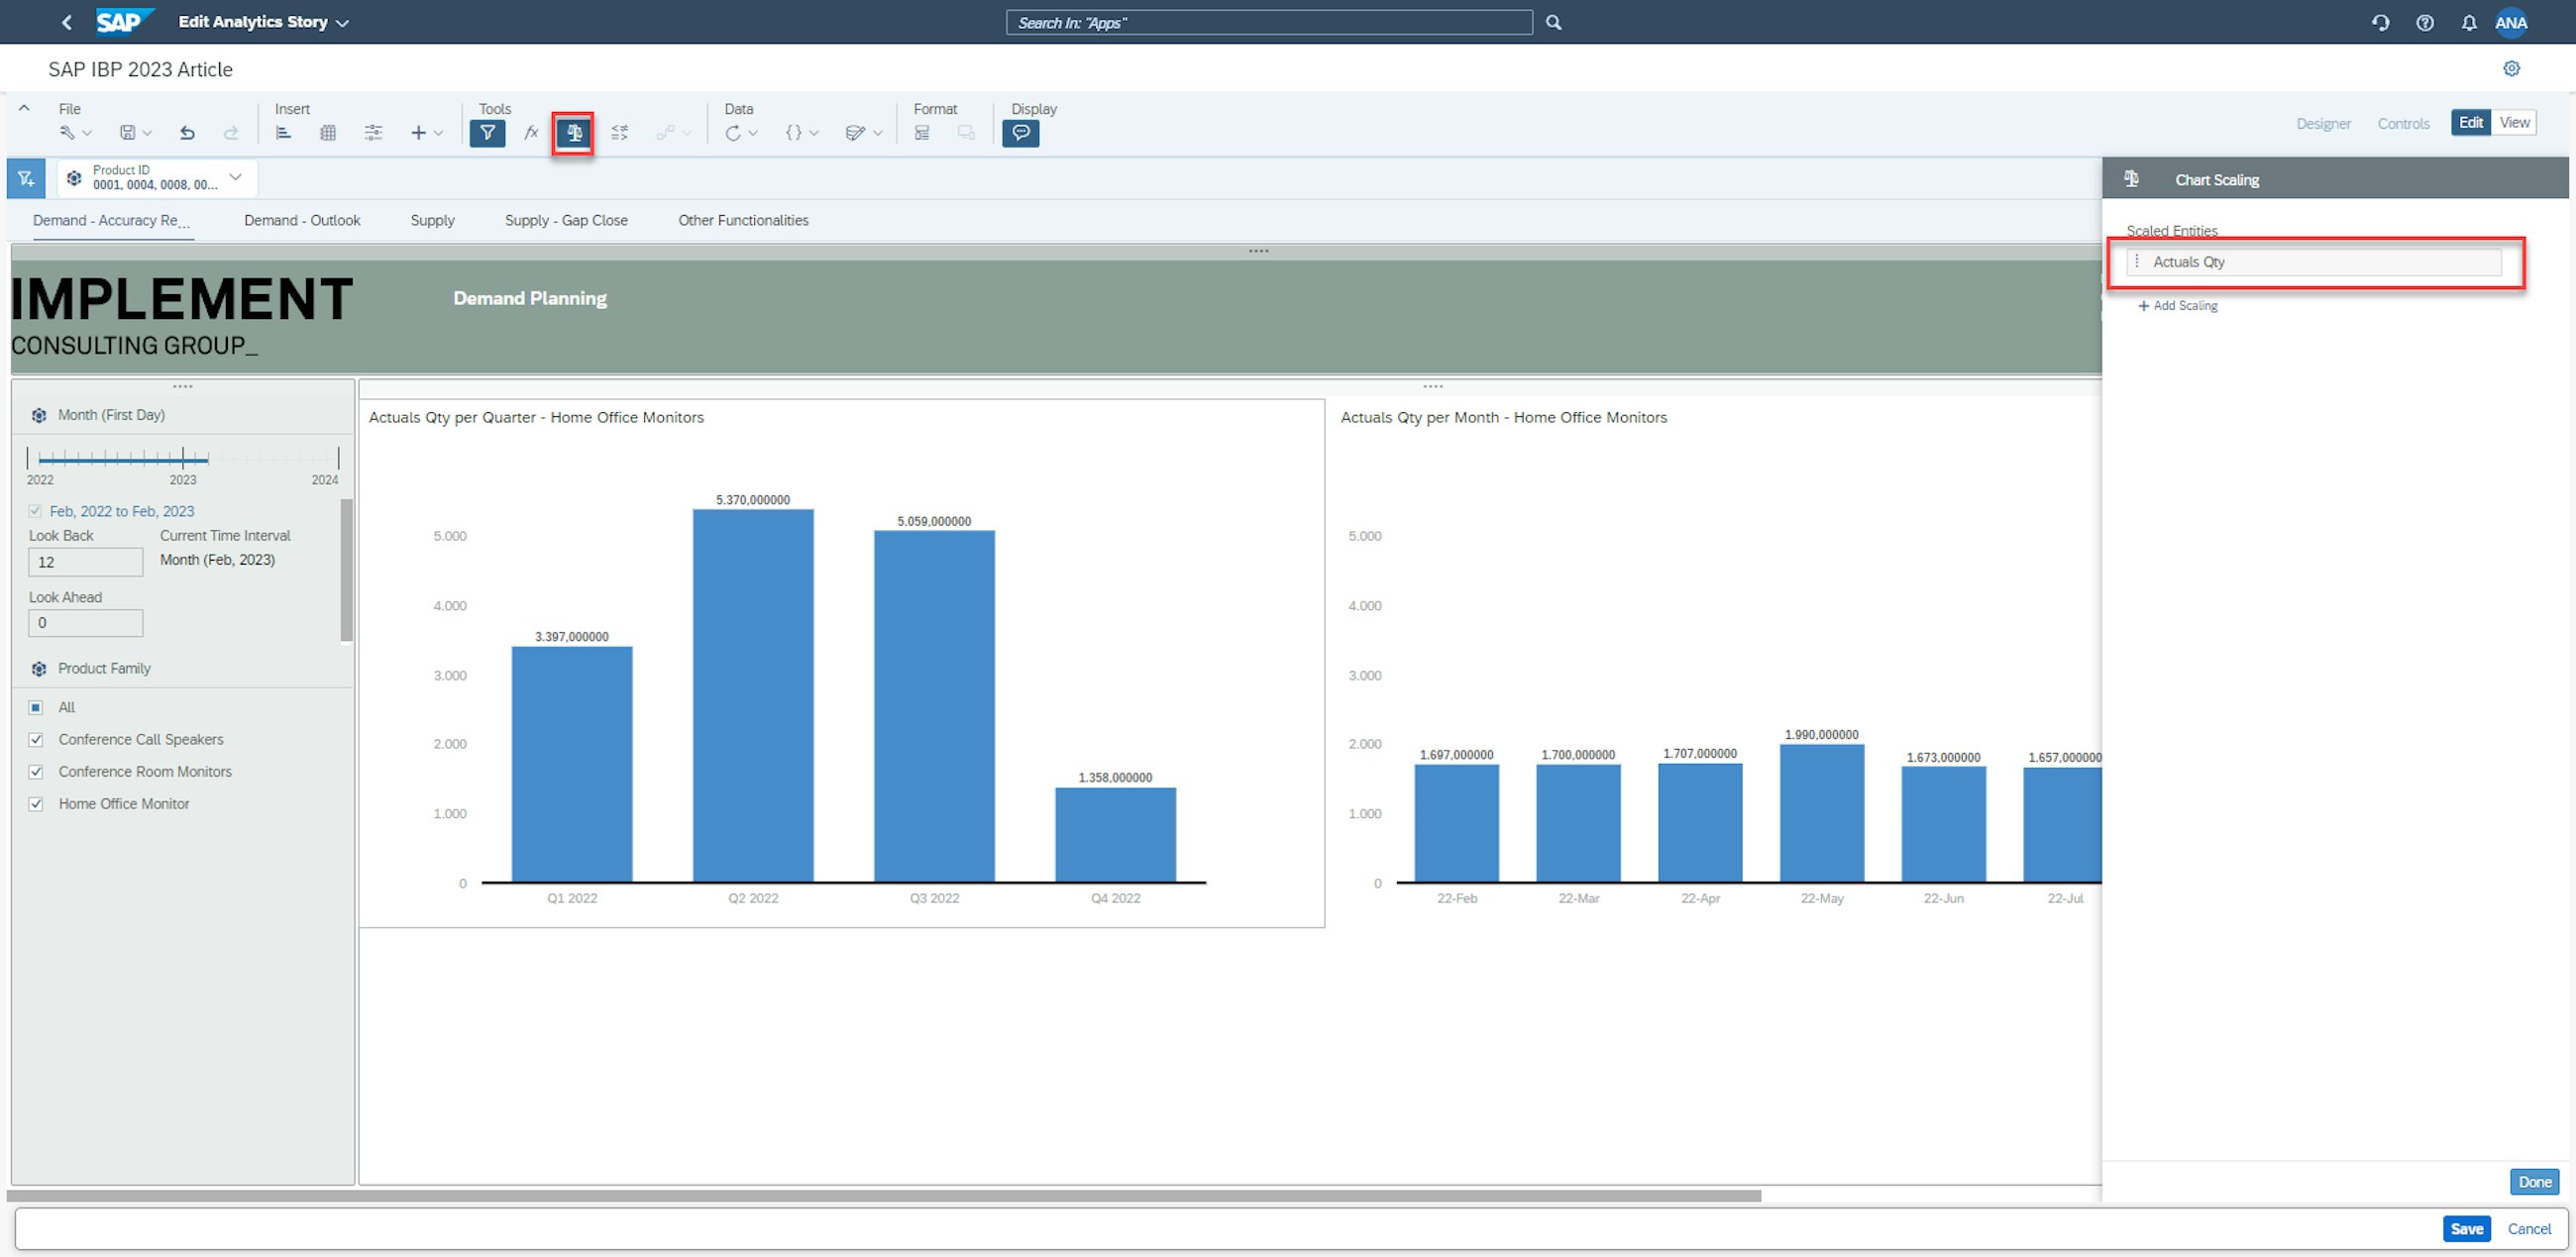Viewport: 2576px width, 1257px height.
Task: Click the Chart Scaling scales icon
Action: click(x=574, y=133)
